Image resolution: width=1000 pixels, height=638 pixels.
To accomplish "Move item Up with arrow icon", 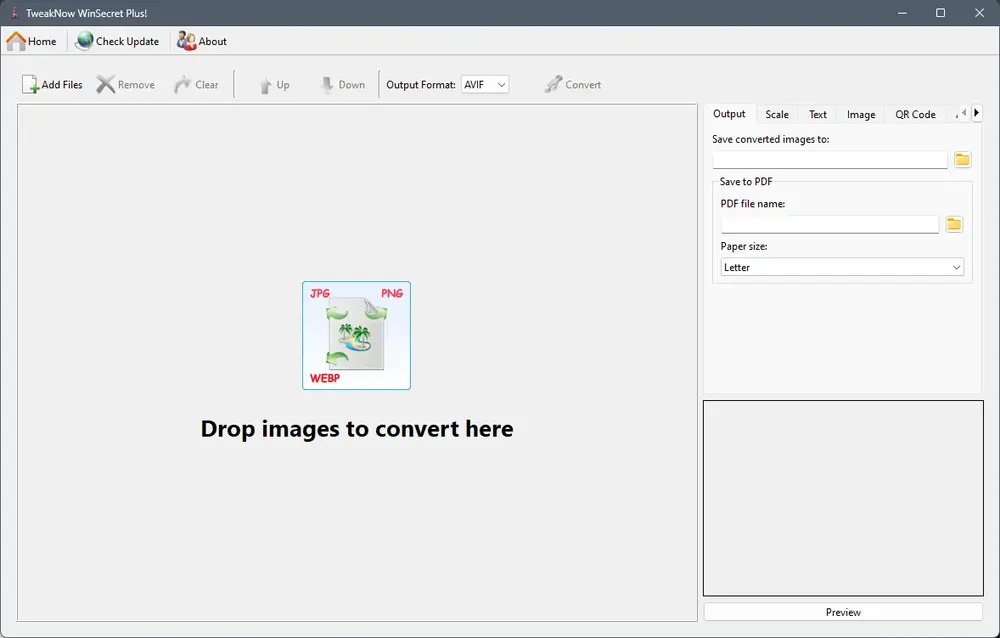I will coord(265,85).
